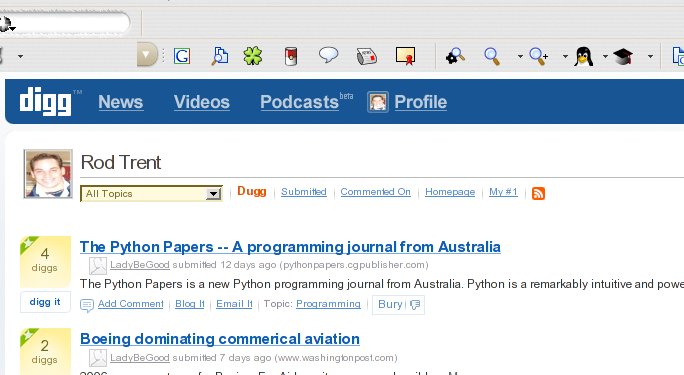This screenshot has height=375, width=684.
Task: Click the document search magnifier icon
Action: (220, 56)
